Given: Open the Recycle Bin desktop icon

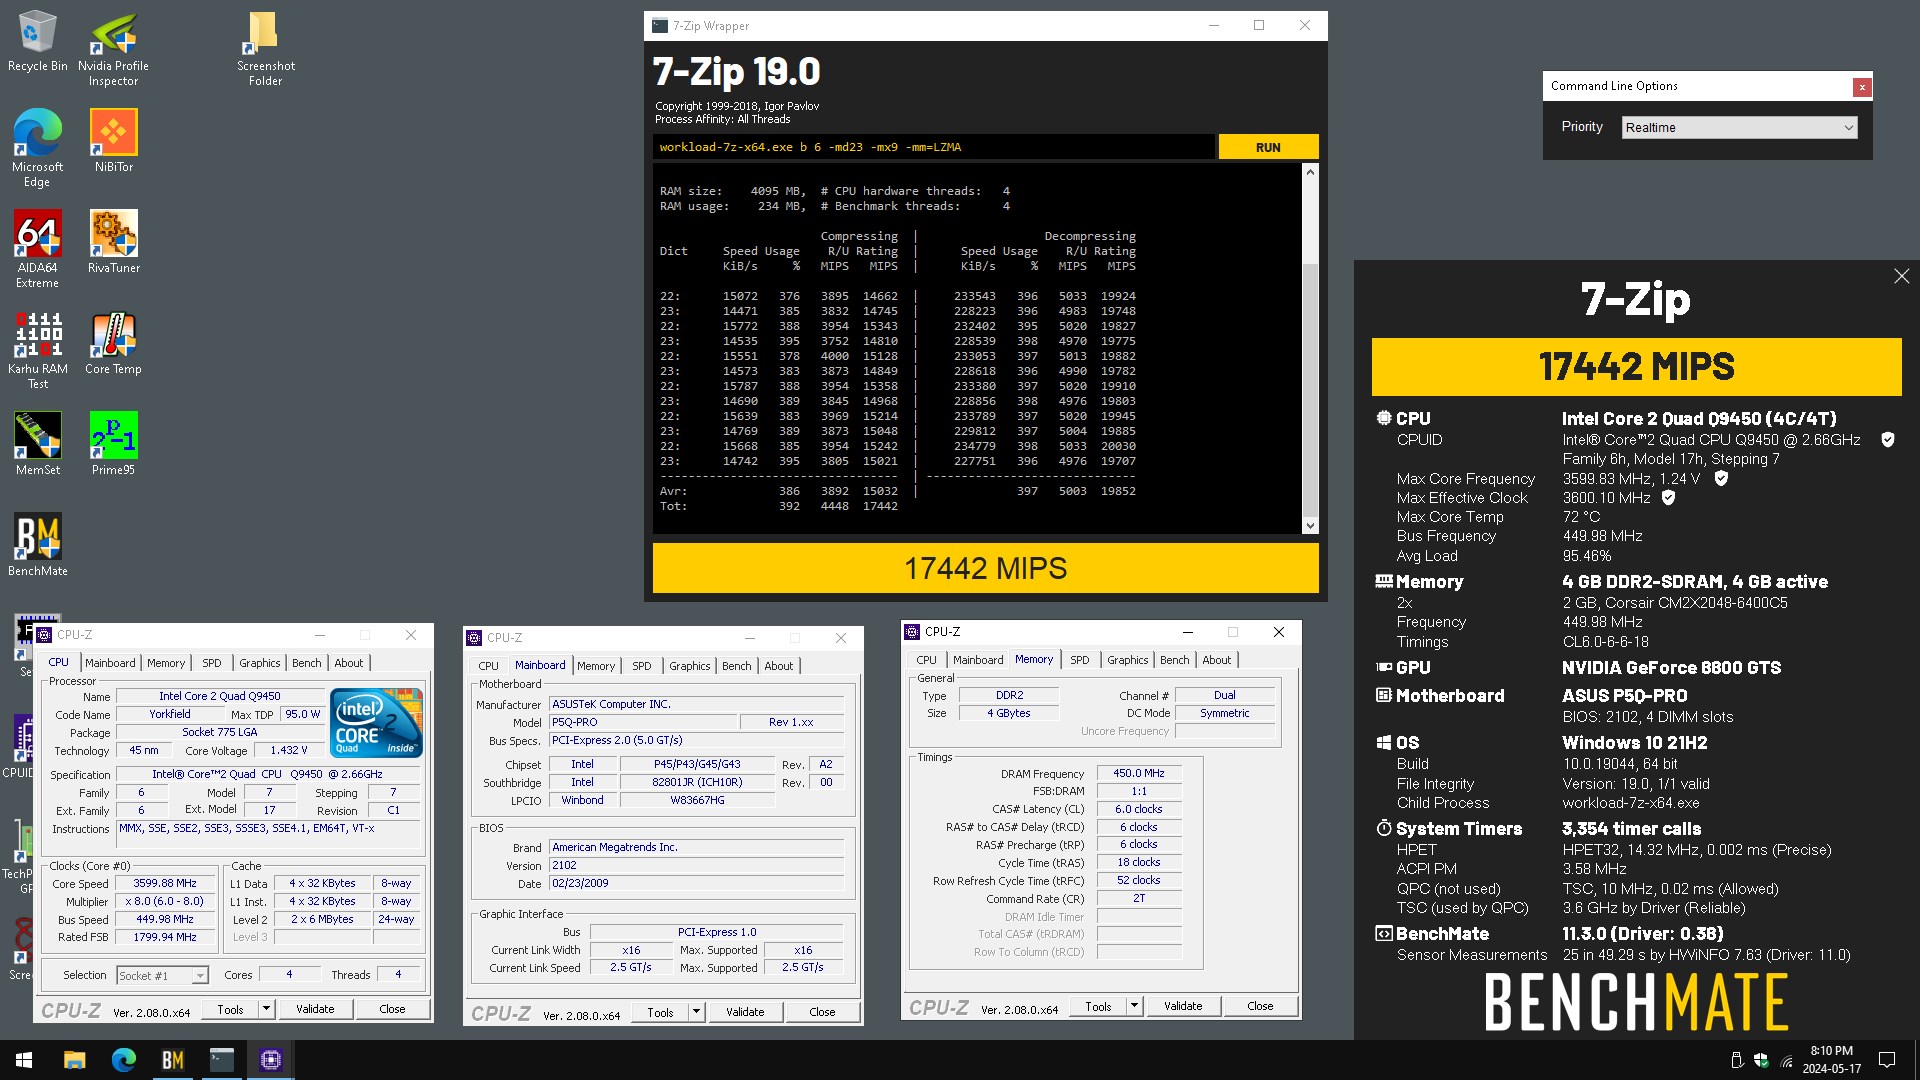Looking at the screenshot, I should (37, 42).
